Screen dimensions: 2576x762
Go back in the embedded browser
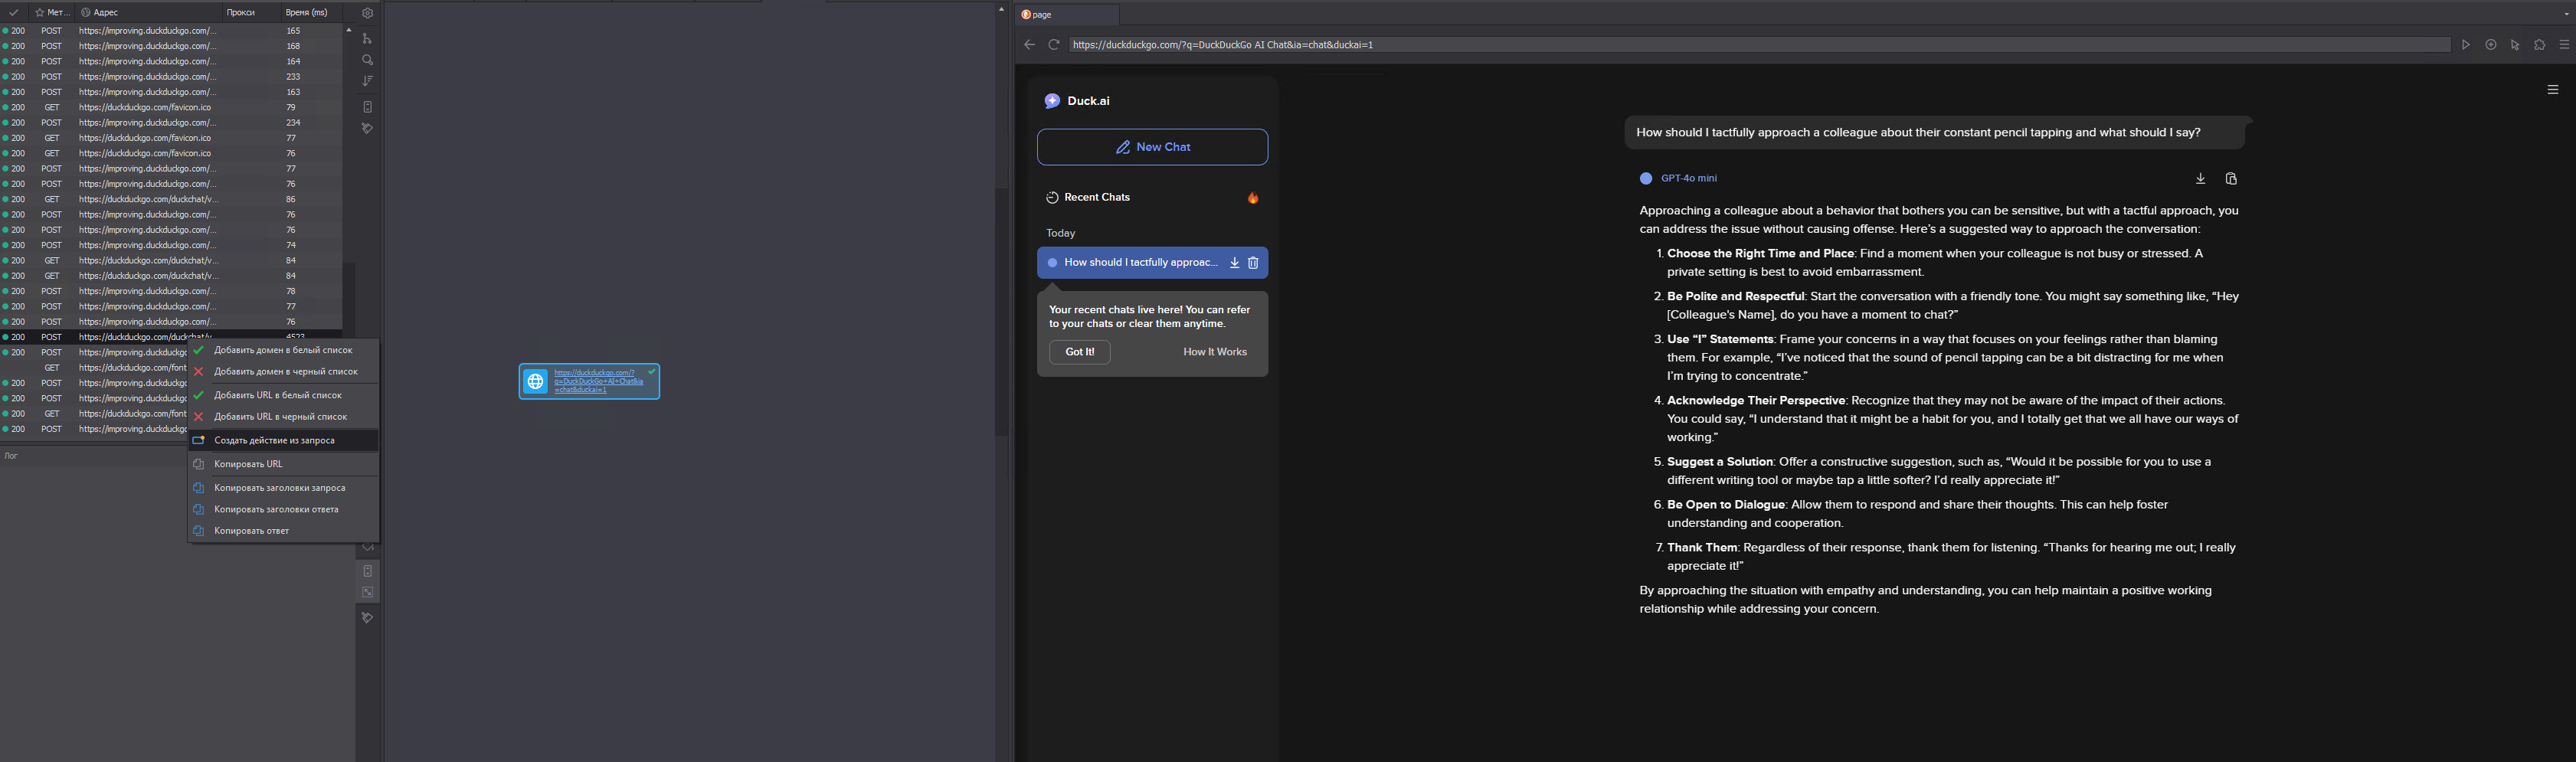pyautogui.click(x=1029, y=45)
